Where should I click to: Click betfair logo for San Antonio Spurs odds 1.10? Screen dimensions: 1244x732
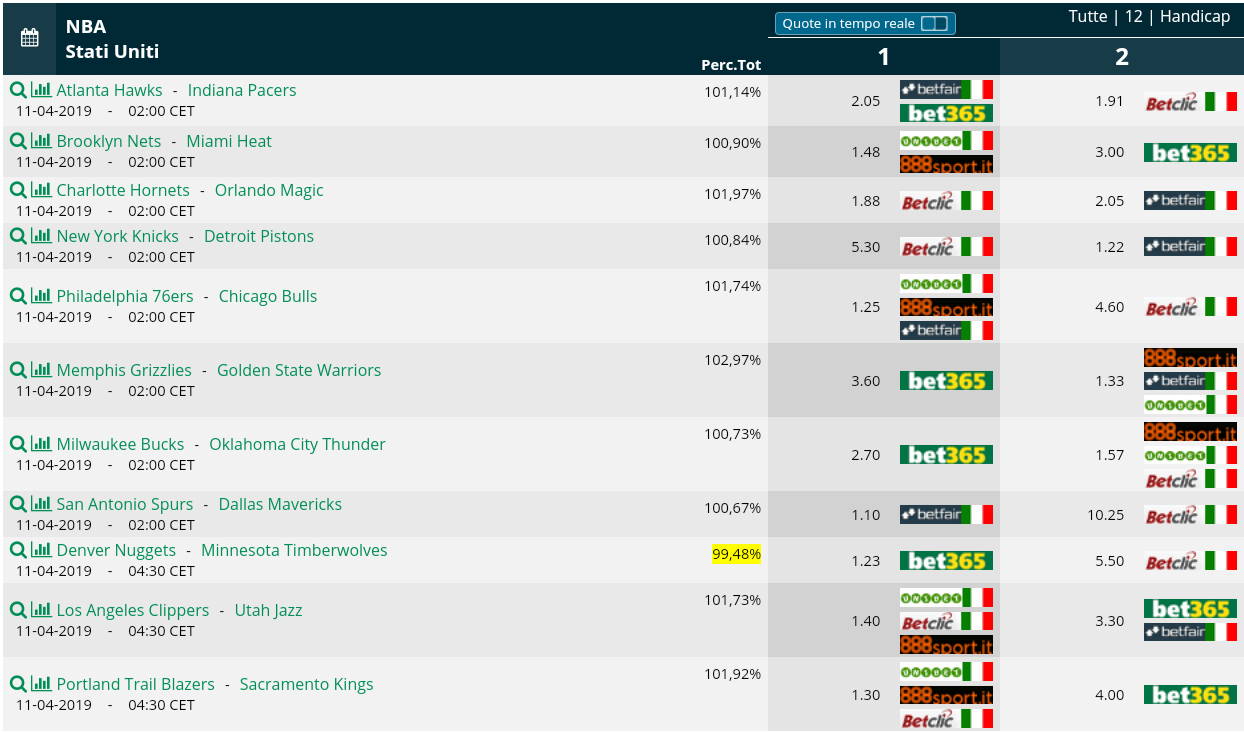(946, 515)
